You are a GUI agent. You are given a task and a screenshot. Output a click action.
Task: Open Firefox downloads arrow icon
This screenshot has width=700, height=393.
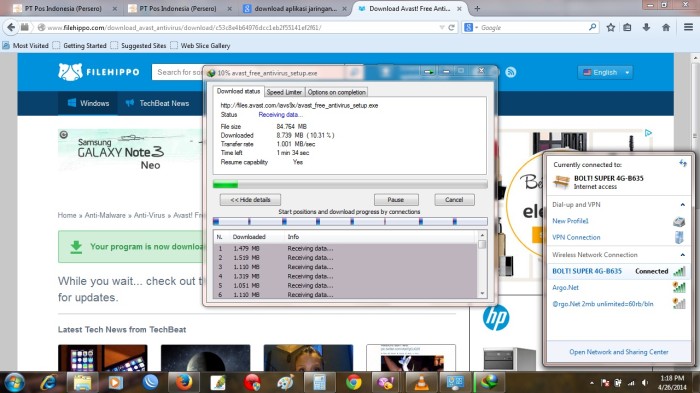646,28
